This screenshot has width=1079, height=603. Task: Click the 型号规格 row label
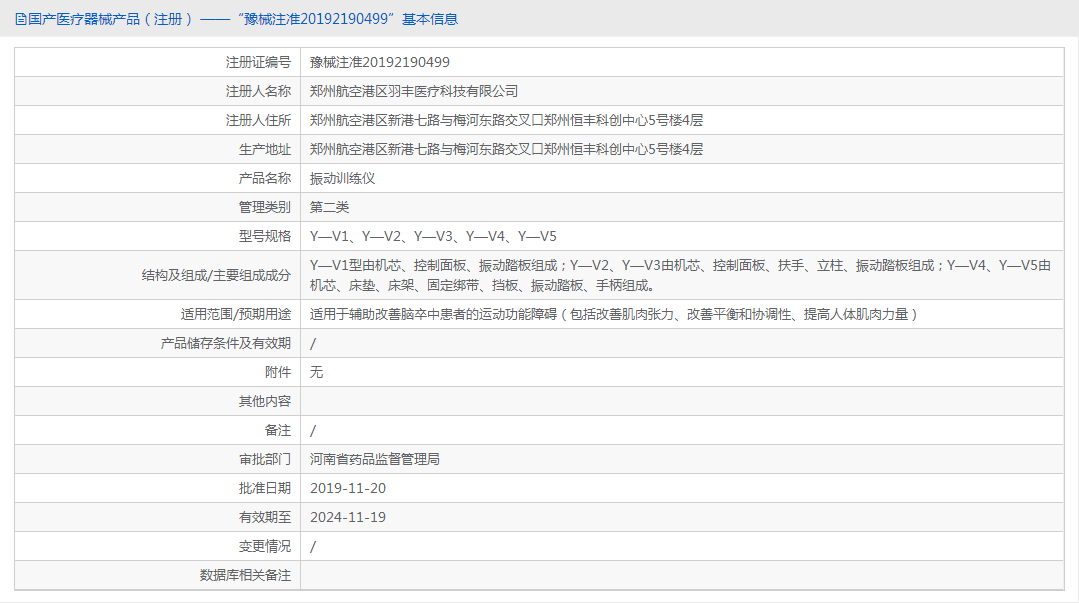pos(264,236)
